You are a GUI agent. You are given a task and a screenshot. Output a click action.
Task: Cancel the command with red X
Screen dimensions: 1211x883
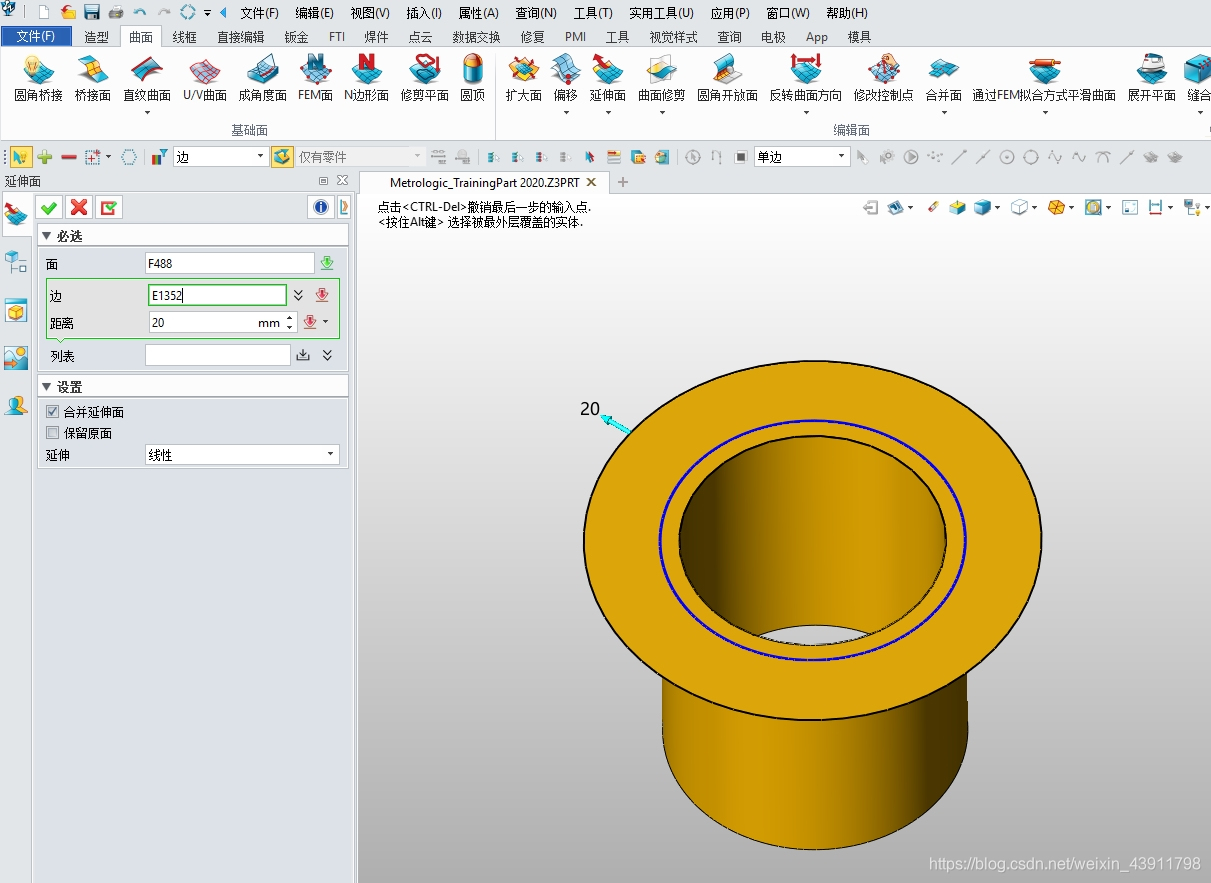click(x=79, y=207)
